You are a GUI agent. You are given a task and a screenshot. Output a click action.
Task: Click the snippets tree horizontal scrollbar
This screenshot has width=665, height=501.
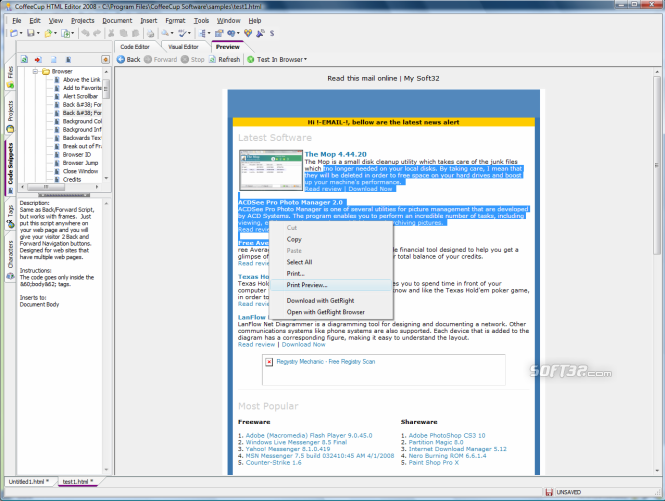[46, 187]
